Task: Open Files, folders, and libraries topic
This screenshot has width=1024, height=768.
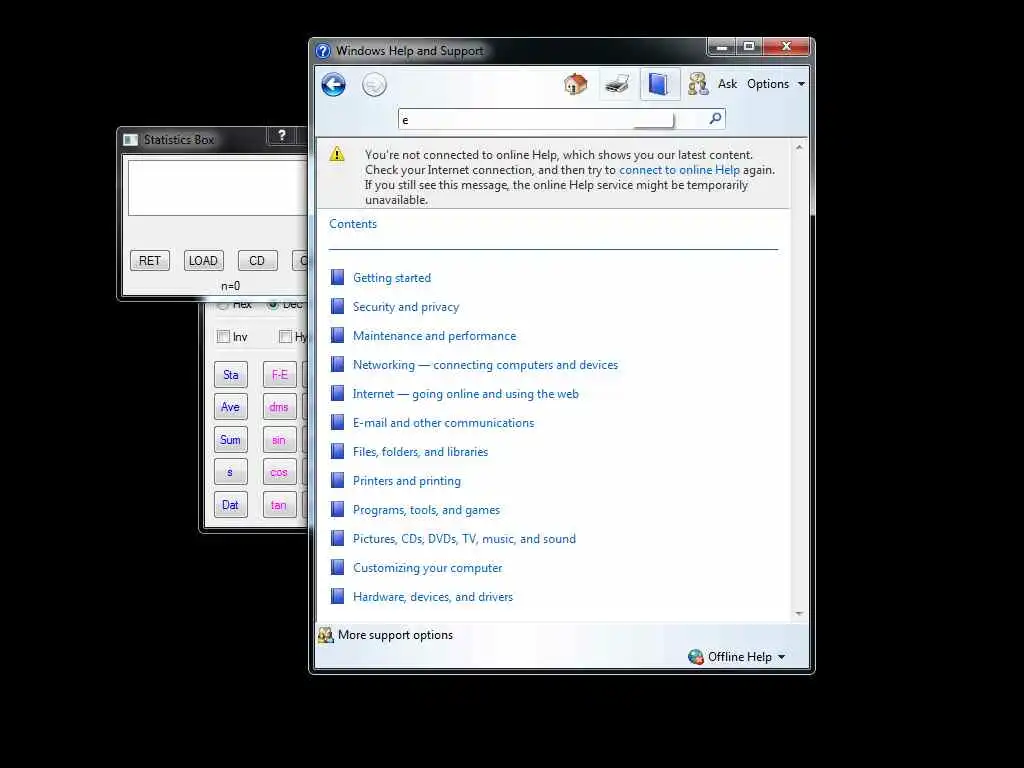Action: [421, 452]
